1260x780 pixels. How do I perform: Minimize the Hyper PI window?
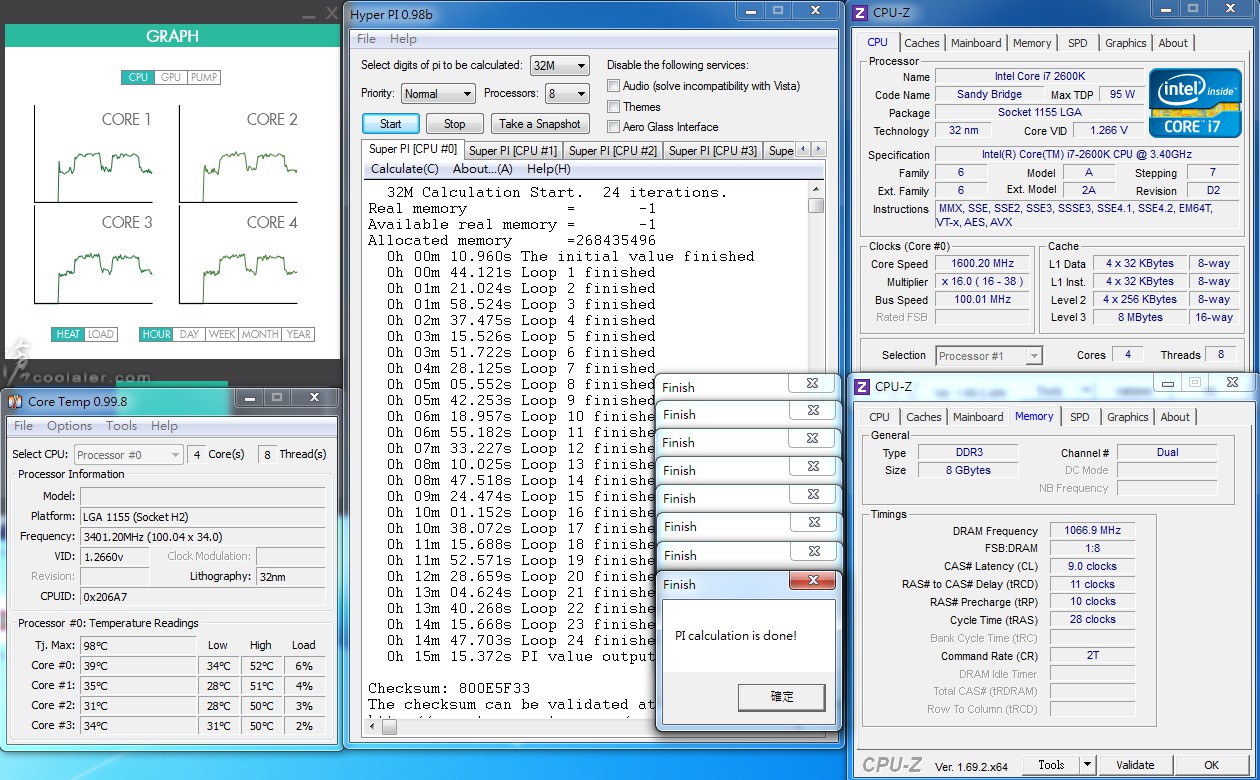tap(751, 11)
